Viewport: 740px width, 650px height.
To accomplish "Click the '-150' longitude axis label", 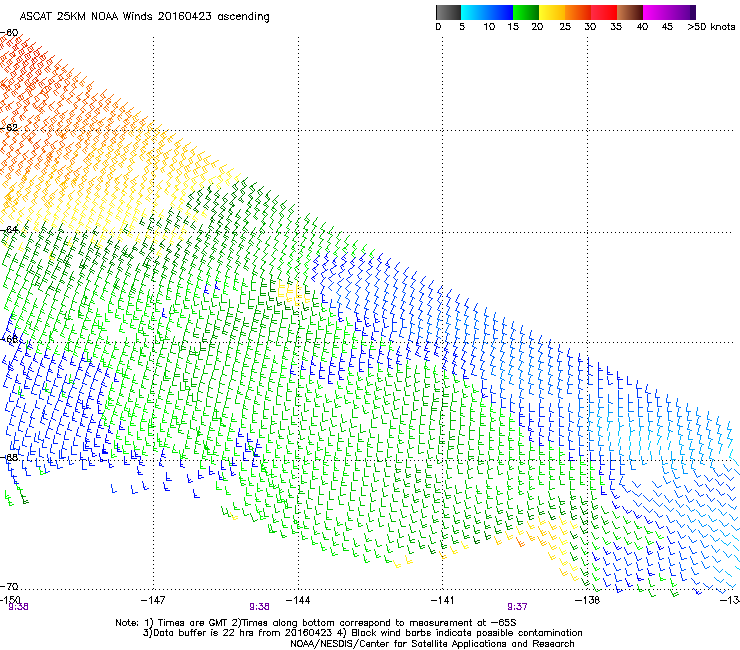I will 10,600.
